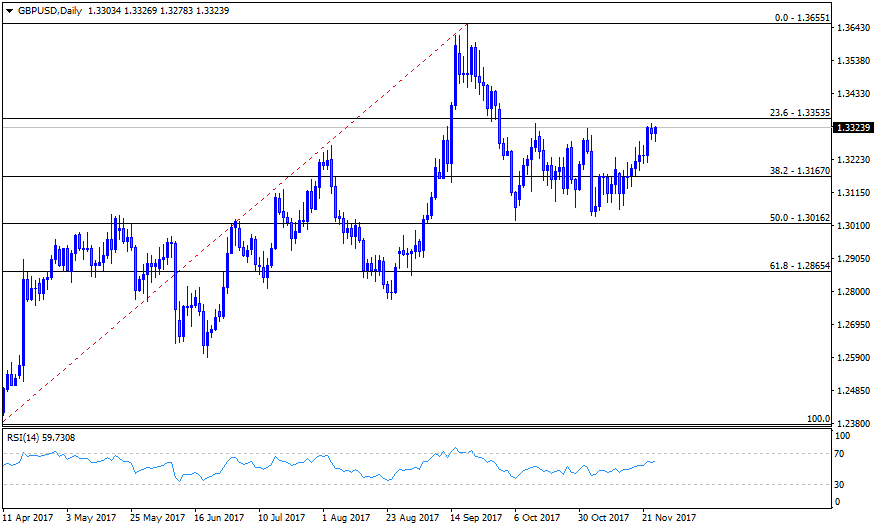Click the RSI 30 level axis label
874x529 pixels.
click(x=841, y=484)
